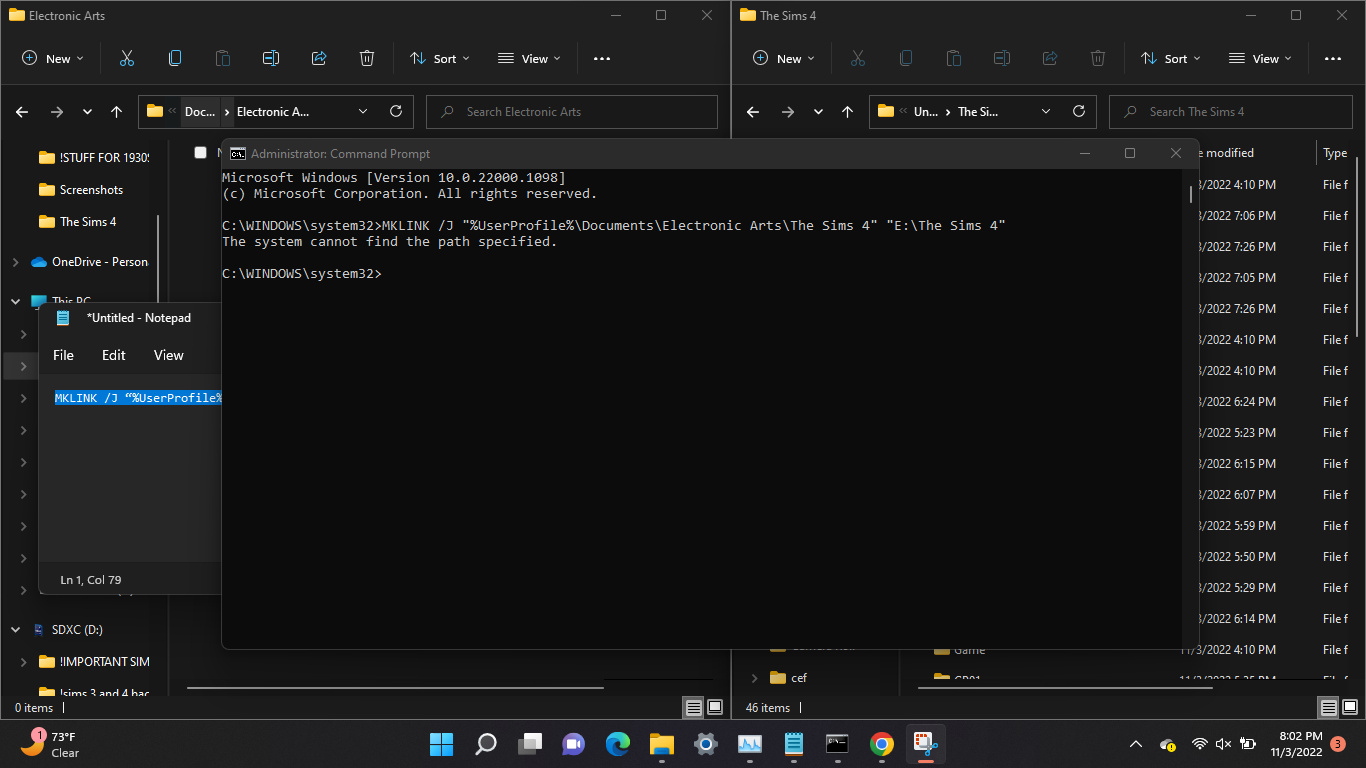Open New dropdown in Electronic Arts window
This screenshot has width=1366, height=768.
(x=53, y=59)
